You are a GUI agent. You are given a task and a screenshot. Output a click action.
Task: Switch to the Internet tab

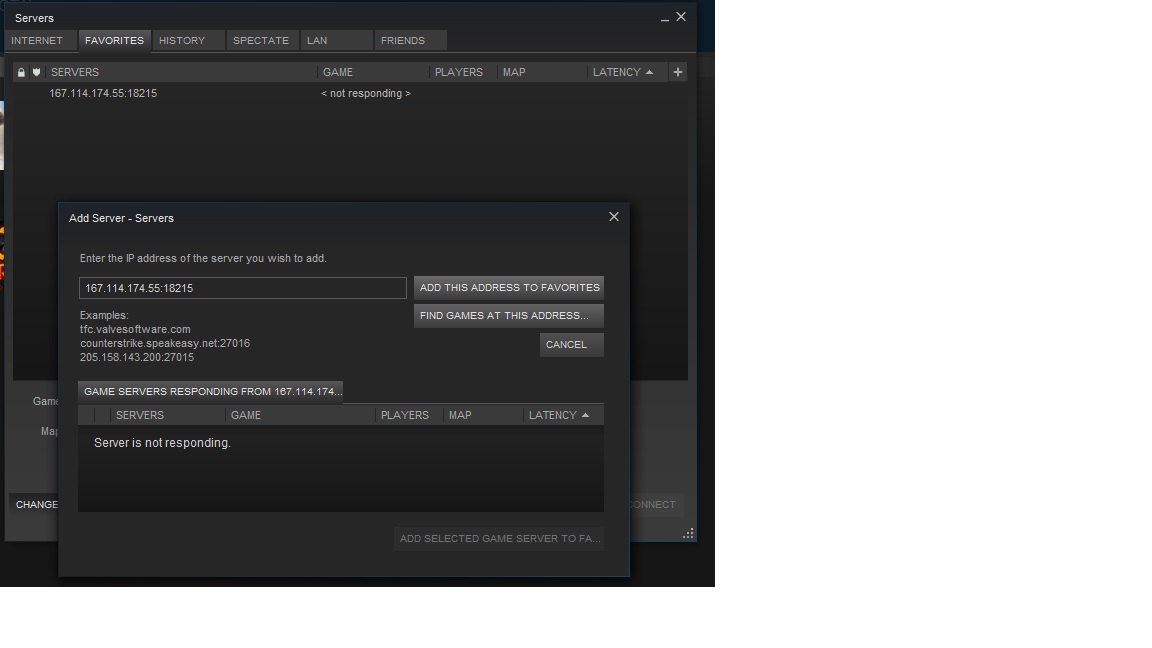point(40,40)
